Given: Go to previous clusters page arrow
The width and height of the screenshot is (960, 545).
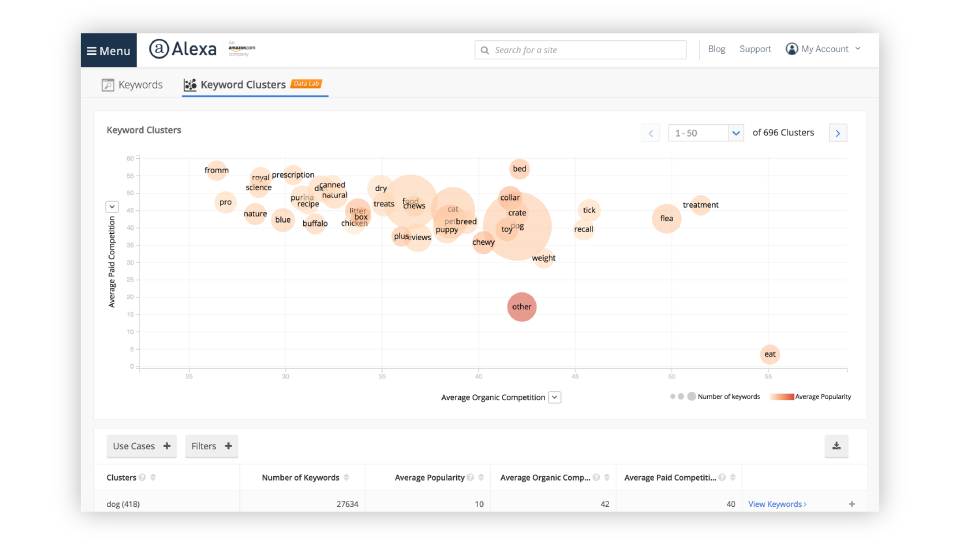Looking at the screenshot, I should 651,133.
